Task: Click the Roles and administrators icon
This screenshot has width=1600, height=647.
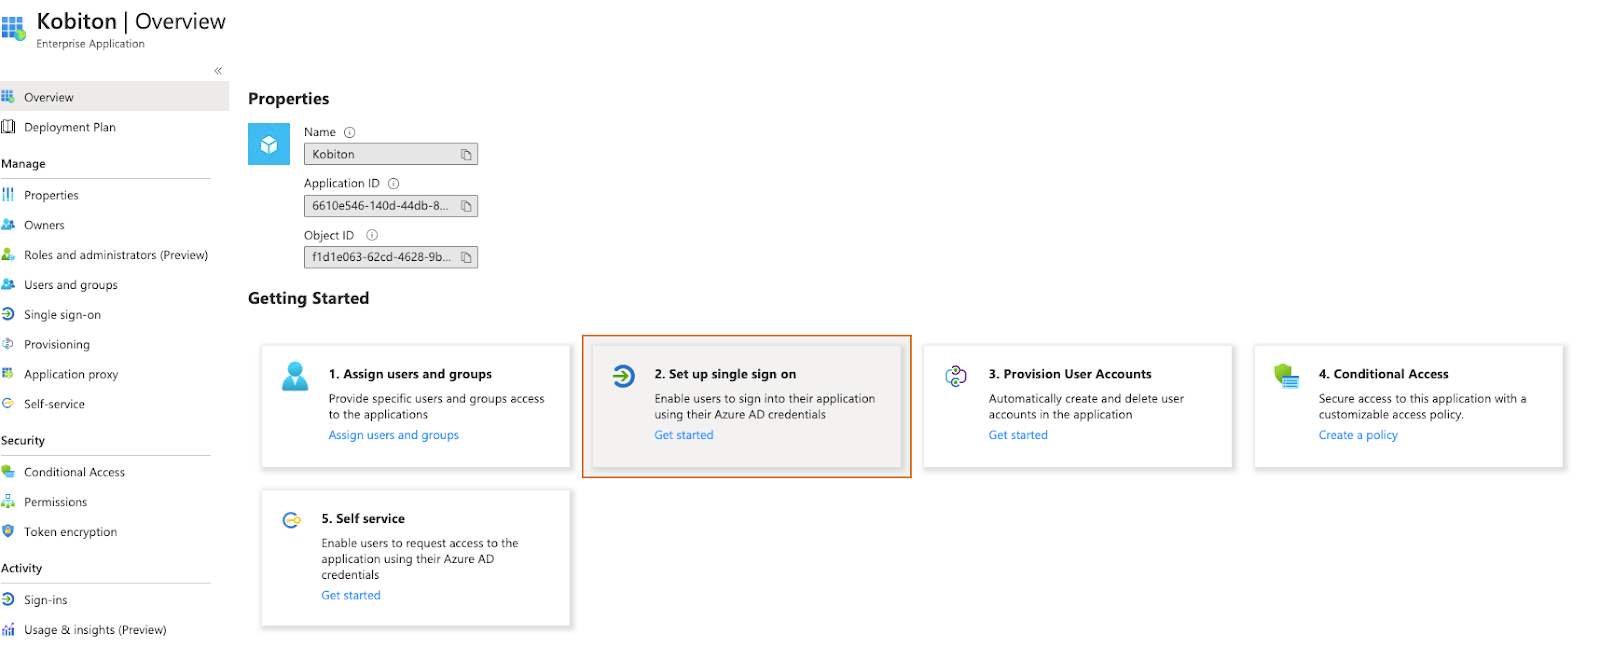Action: (x=8, y=255)
